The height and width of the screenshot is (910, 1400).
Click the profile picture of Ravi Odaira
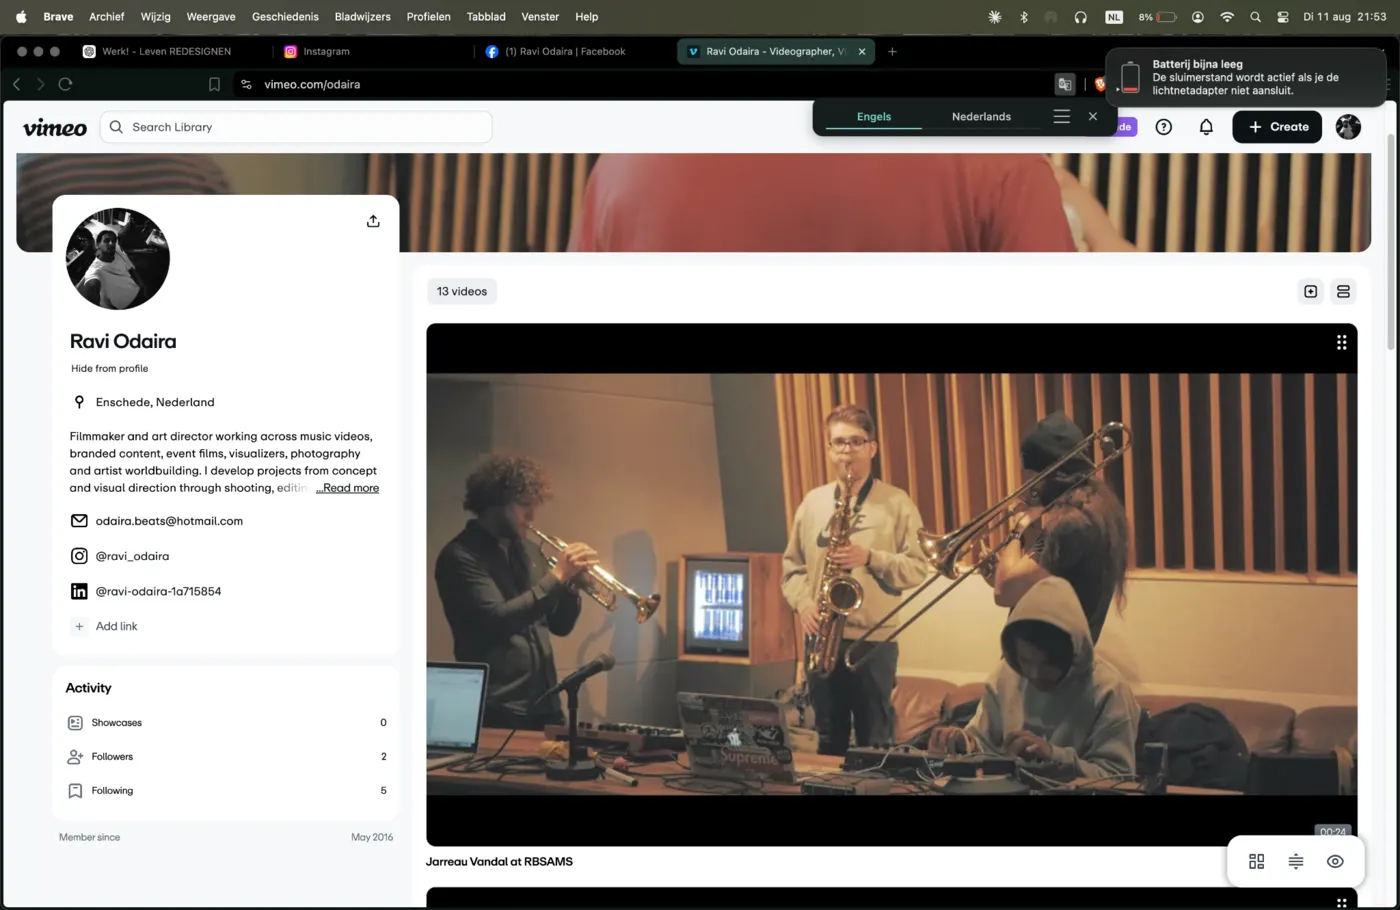[118, 258]
